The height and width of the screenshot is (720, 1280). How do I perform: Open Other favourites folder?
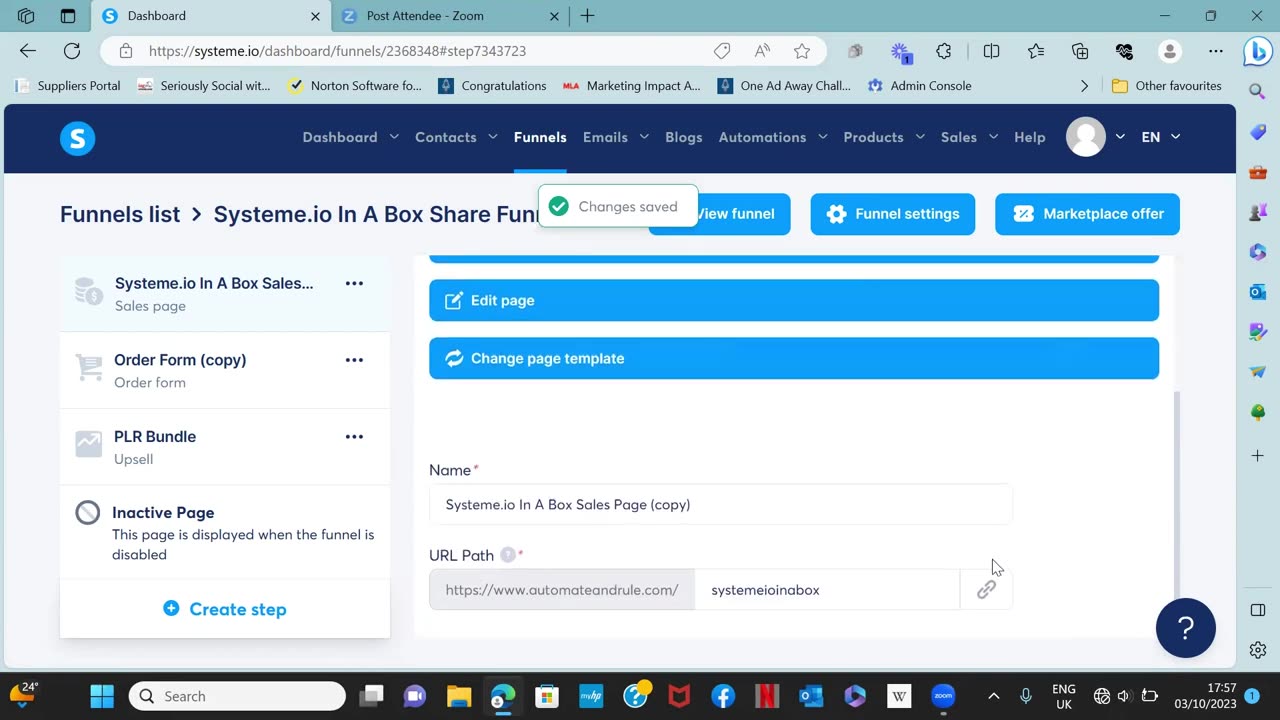pyautogui.click(x=1167, y=86)
